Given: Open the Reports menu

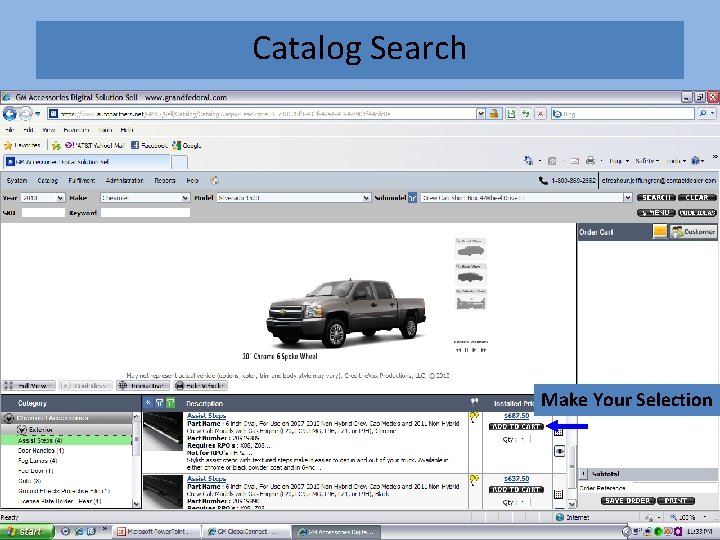Looking at the screenshot, I should (165, 180).
